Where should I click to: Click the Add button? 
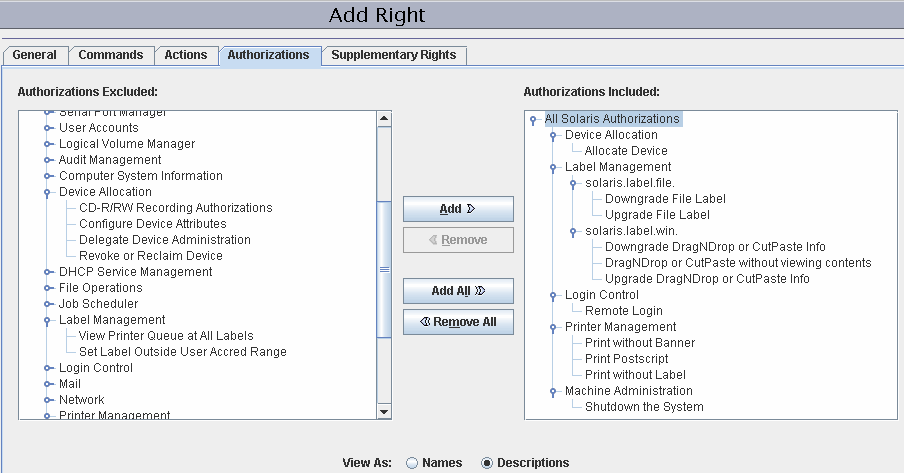(457, 209)
